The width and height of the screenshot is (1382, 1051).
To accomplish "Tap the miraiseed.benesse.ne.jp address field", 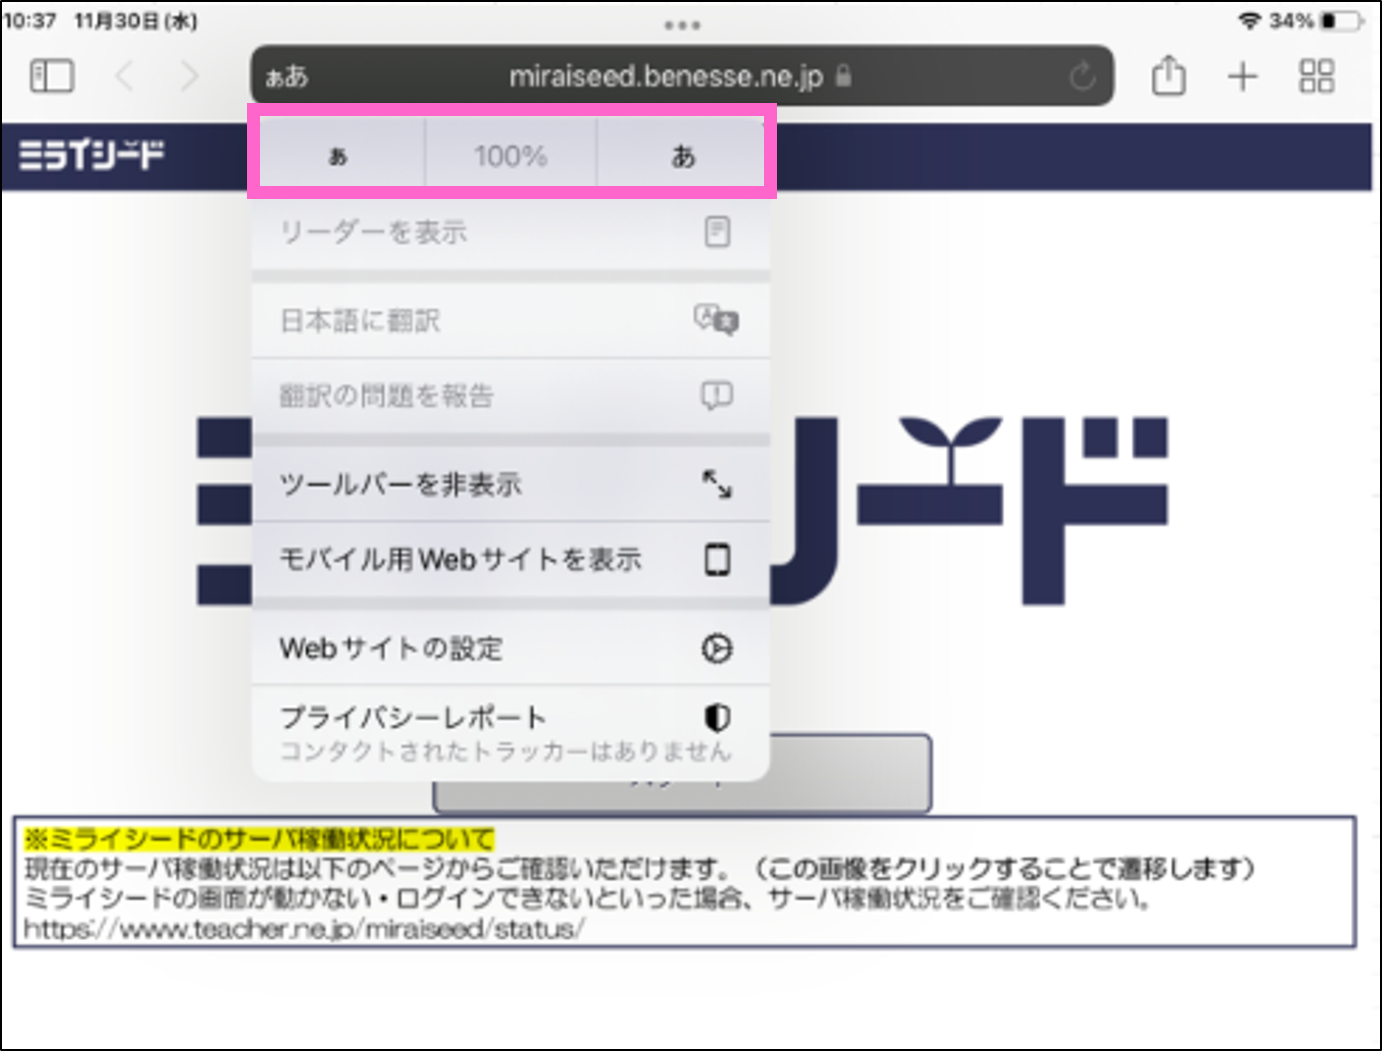I will pos(680,76).
